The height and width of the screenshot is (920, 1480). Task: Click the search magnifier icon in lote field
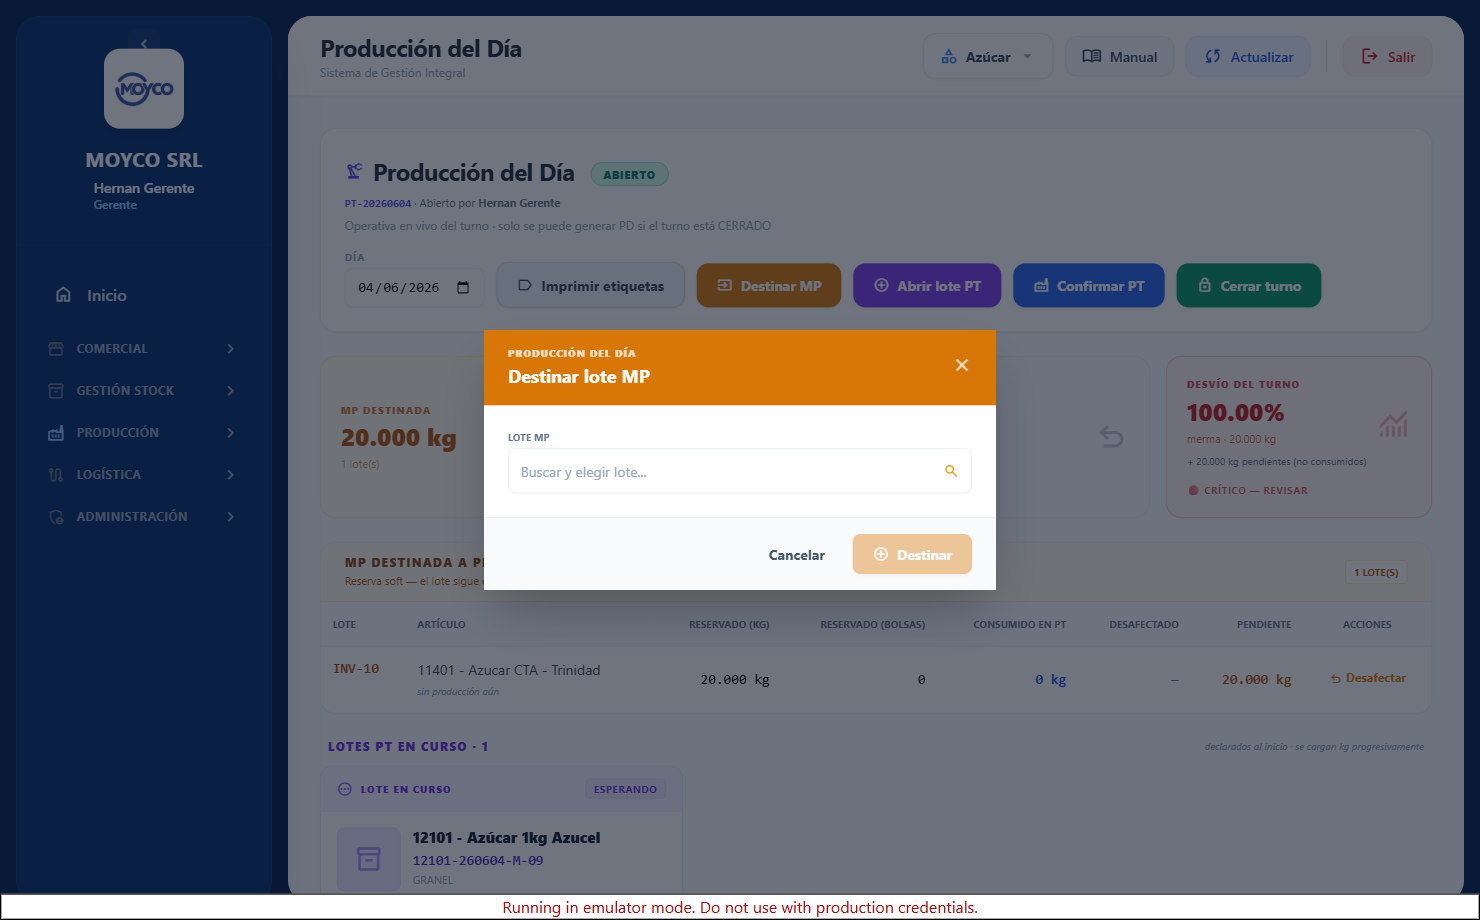click(951, 471)
